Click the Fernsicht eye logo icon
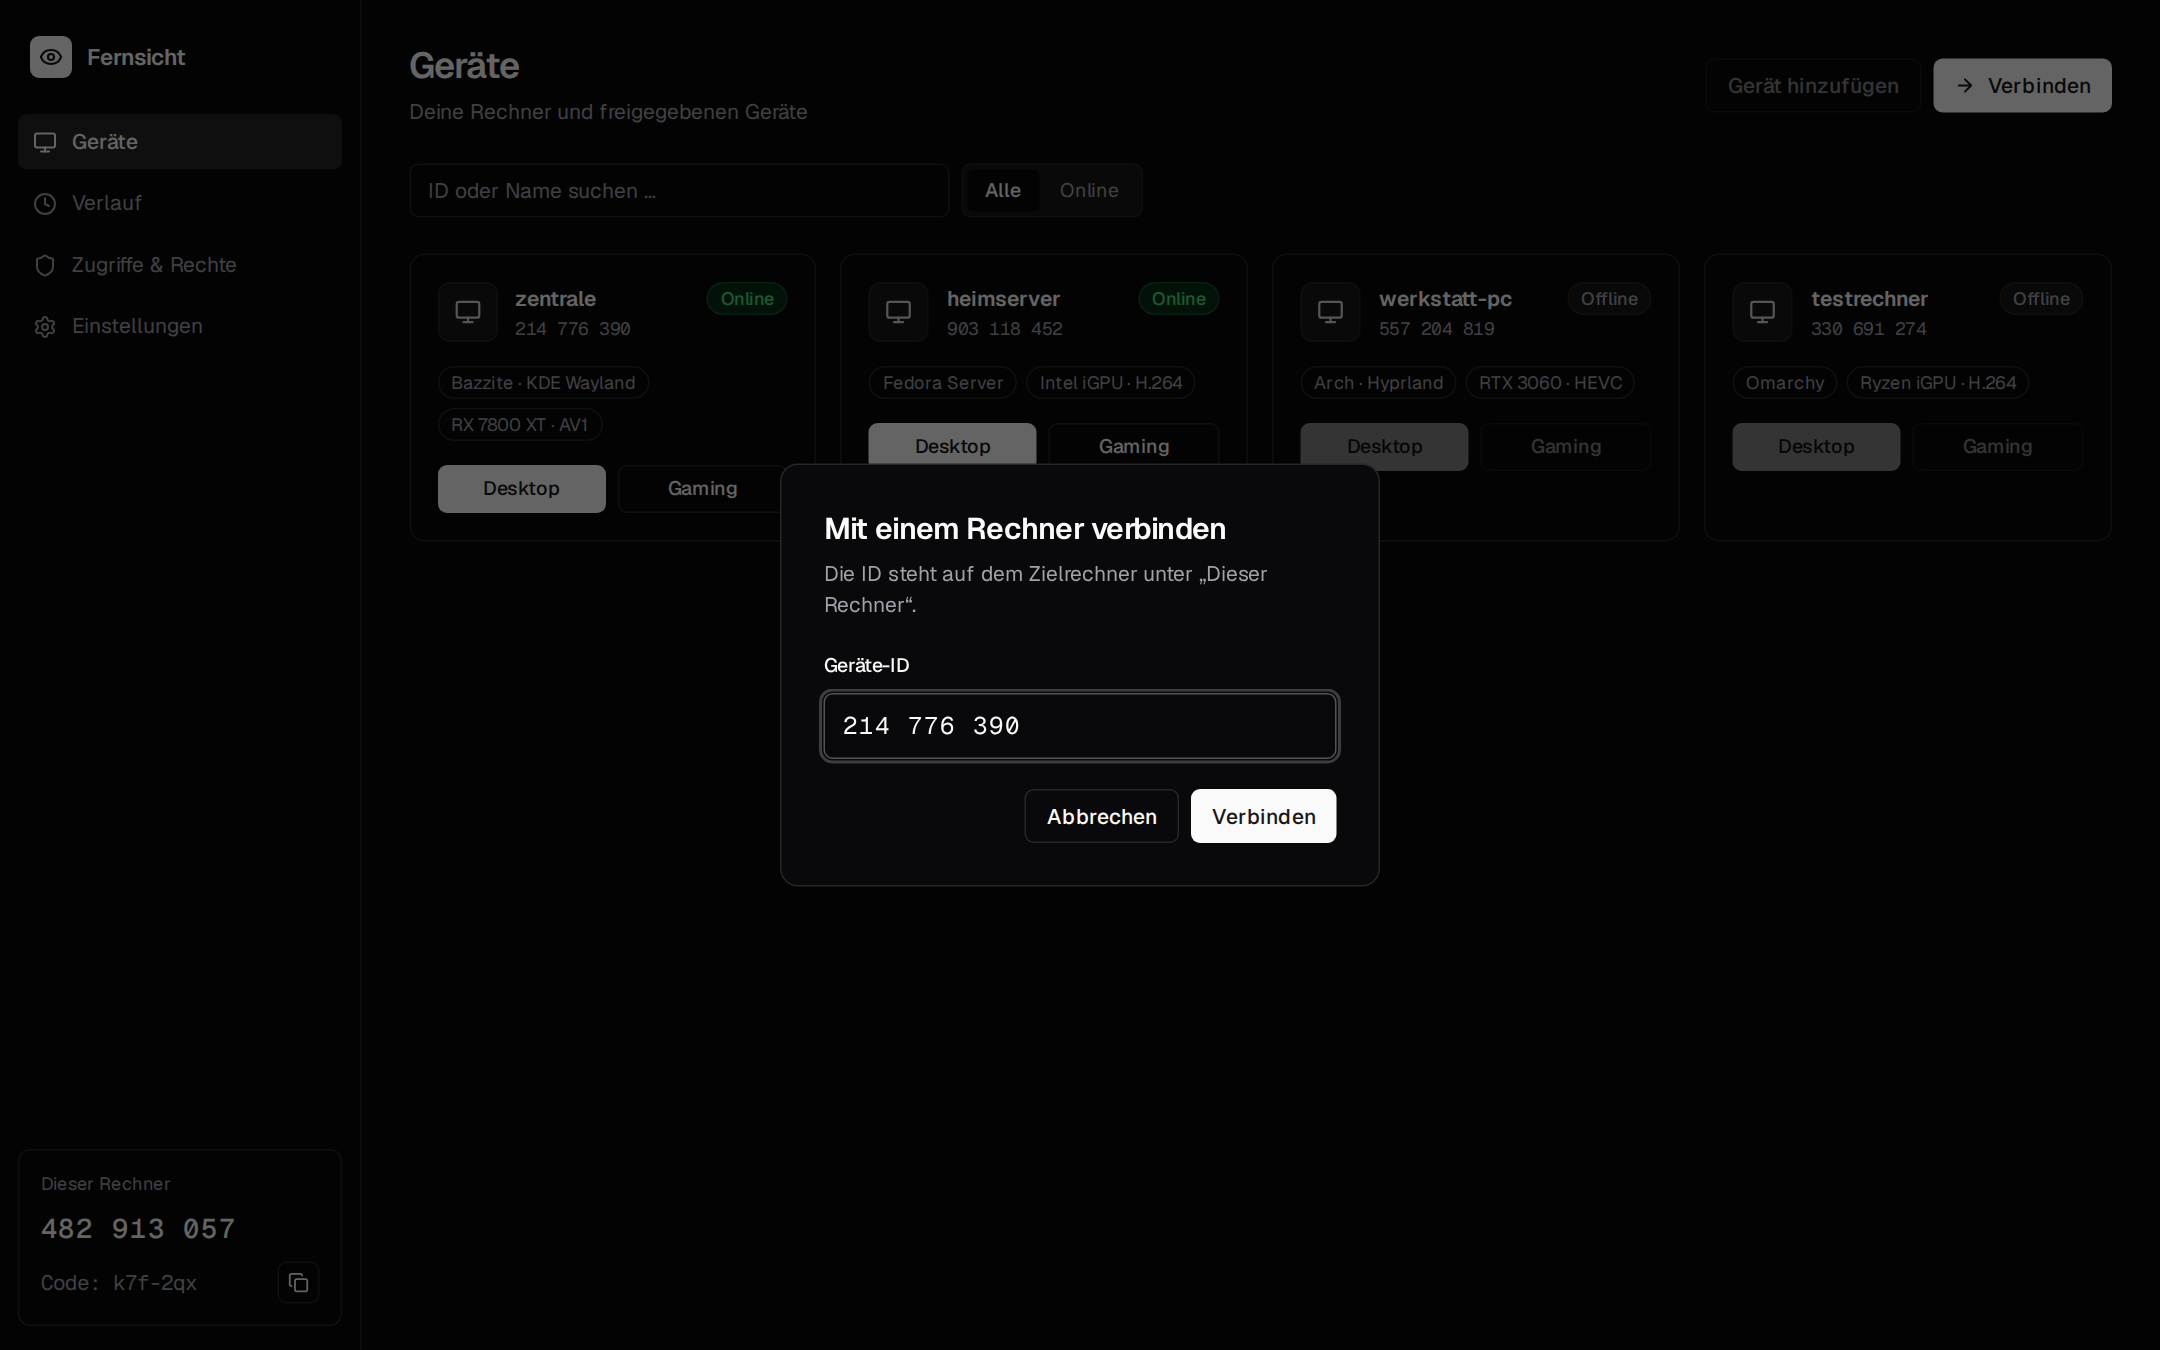 51,57
